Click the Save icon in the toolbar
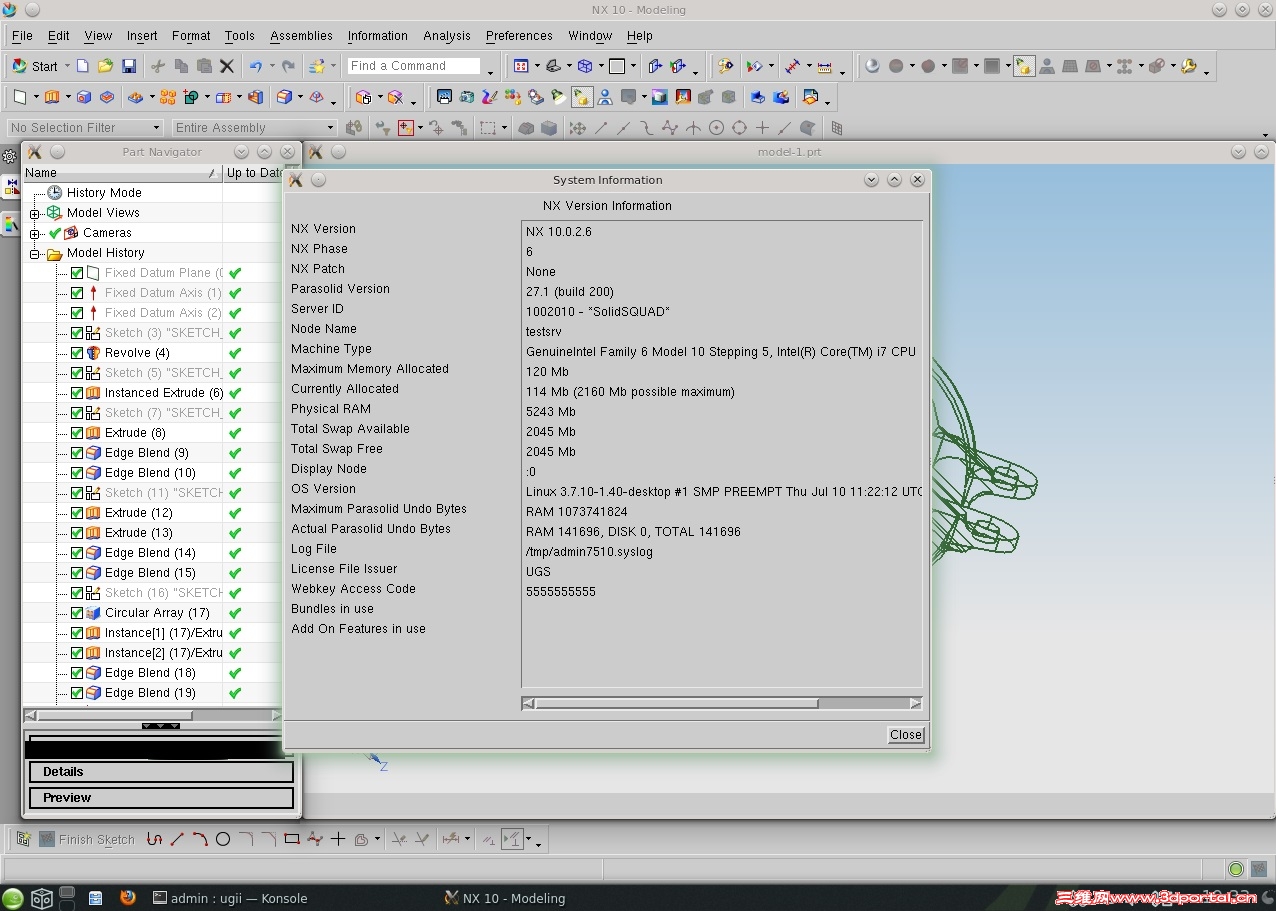 tap(129, 66)
